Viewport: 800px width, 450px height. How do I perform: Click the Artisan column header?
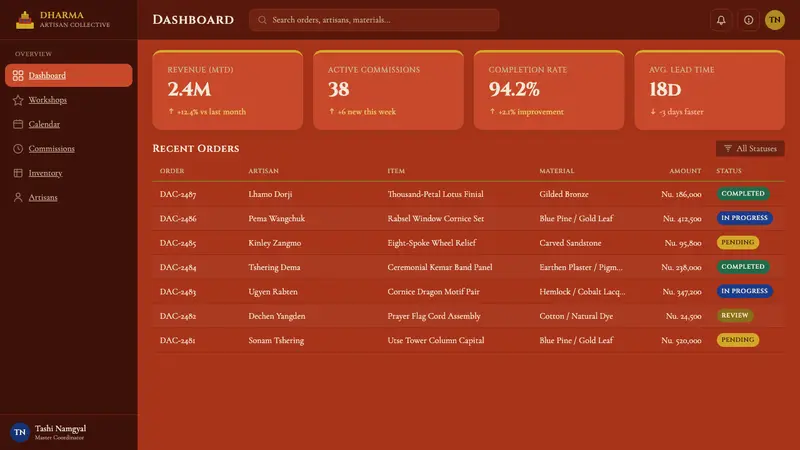263,171
